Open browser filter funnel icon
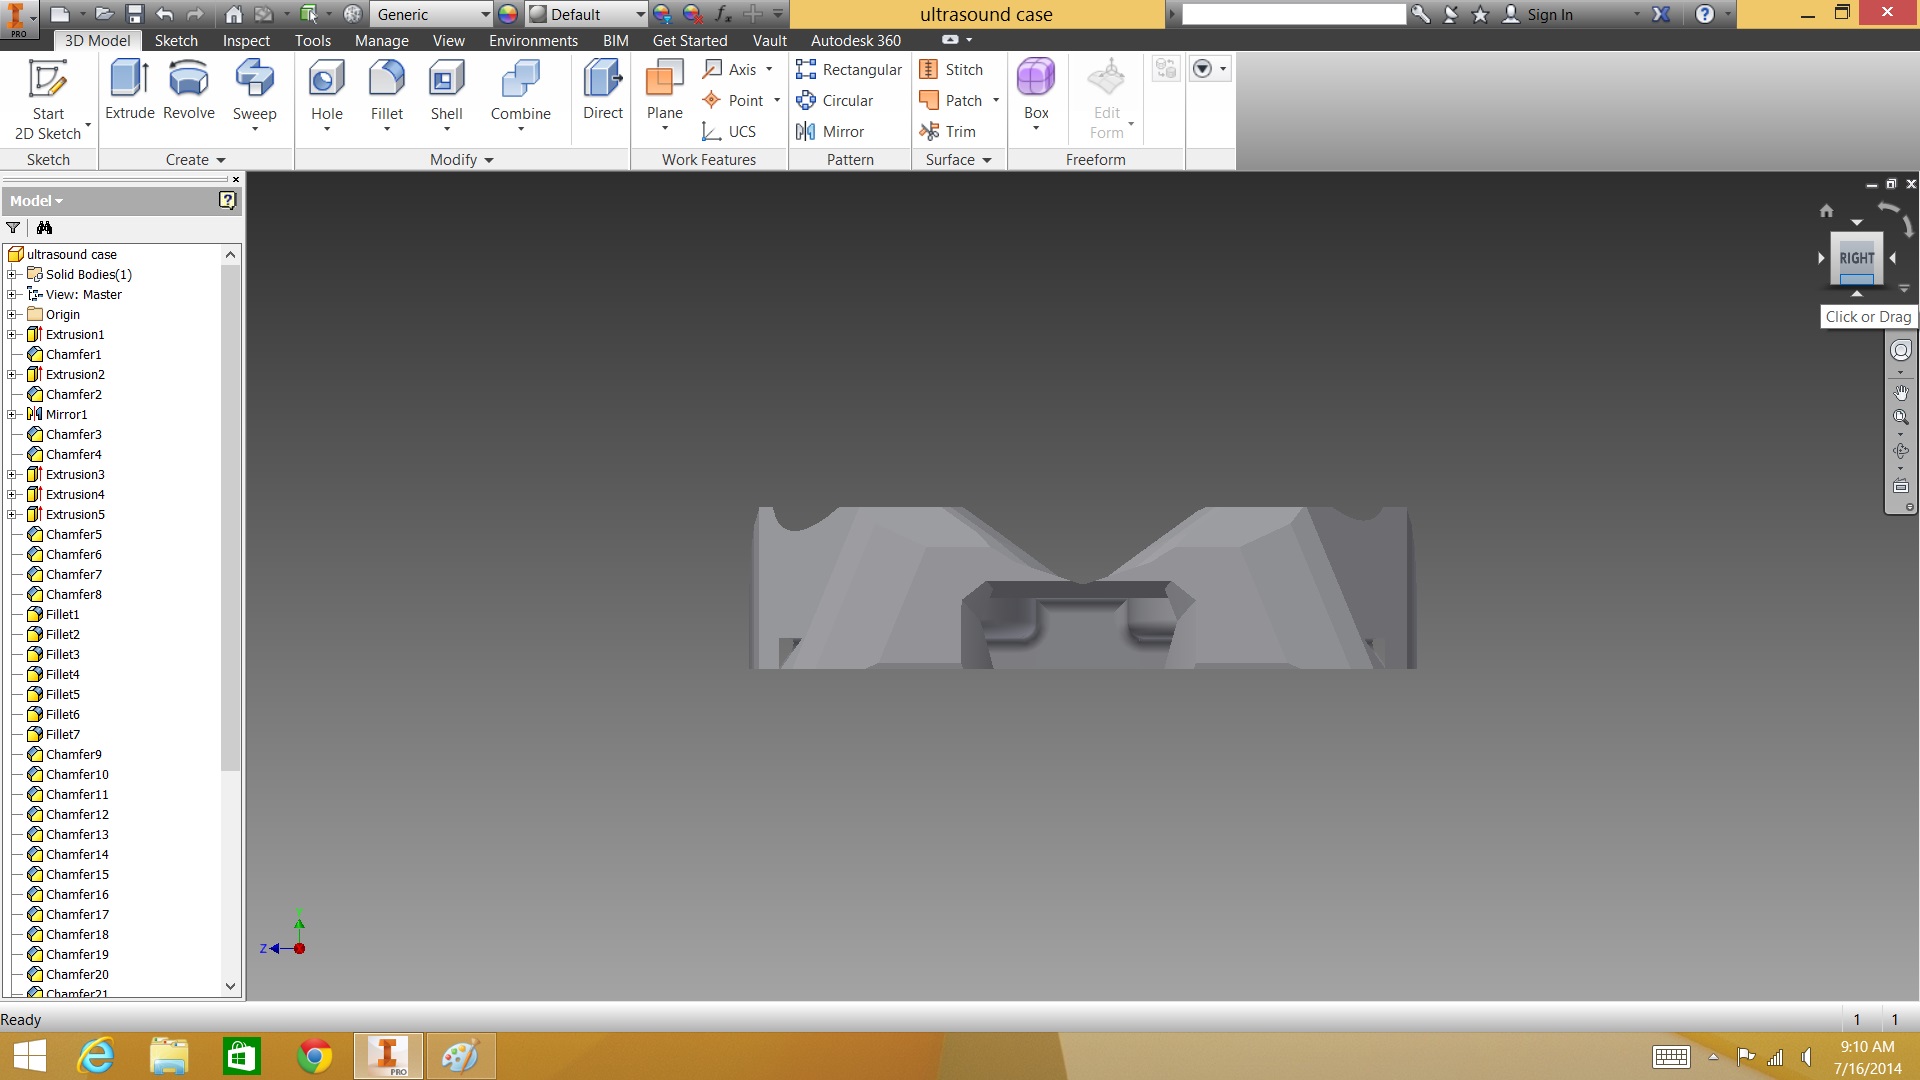The height and width of the screenshot is (1080, 1920). (x=13, y=228)
